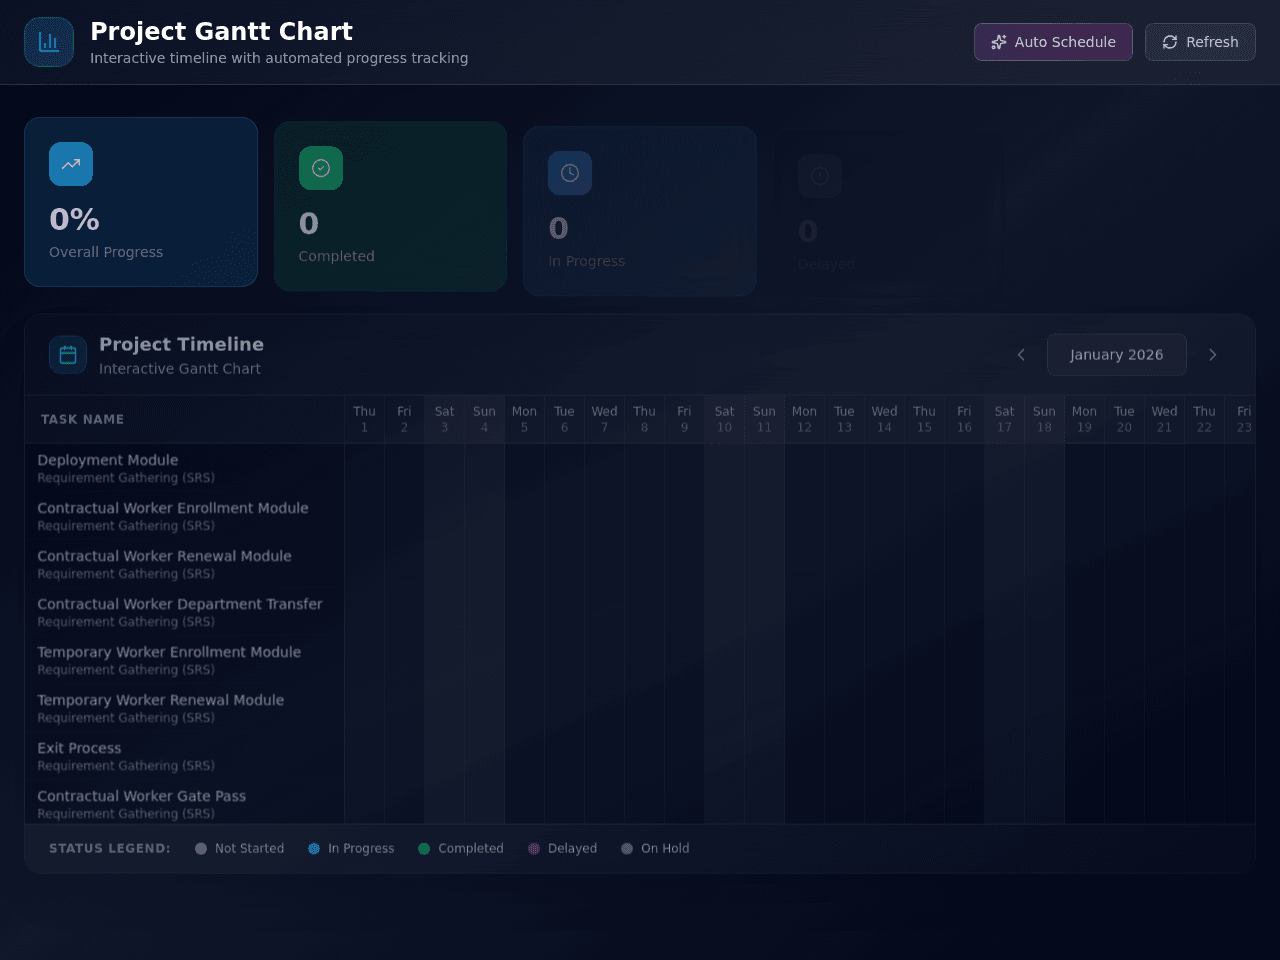Click the Completed legend dot
The image size is (1280, 960).
(424, 849)
